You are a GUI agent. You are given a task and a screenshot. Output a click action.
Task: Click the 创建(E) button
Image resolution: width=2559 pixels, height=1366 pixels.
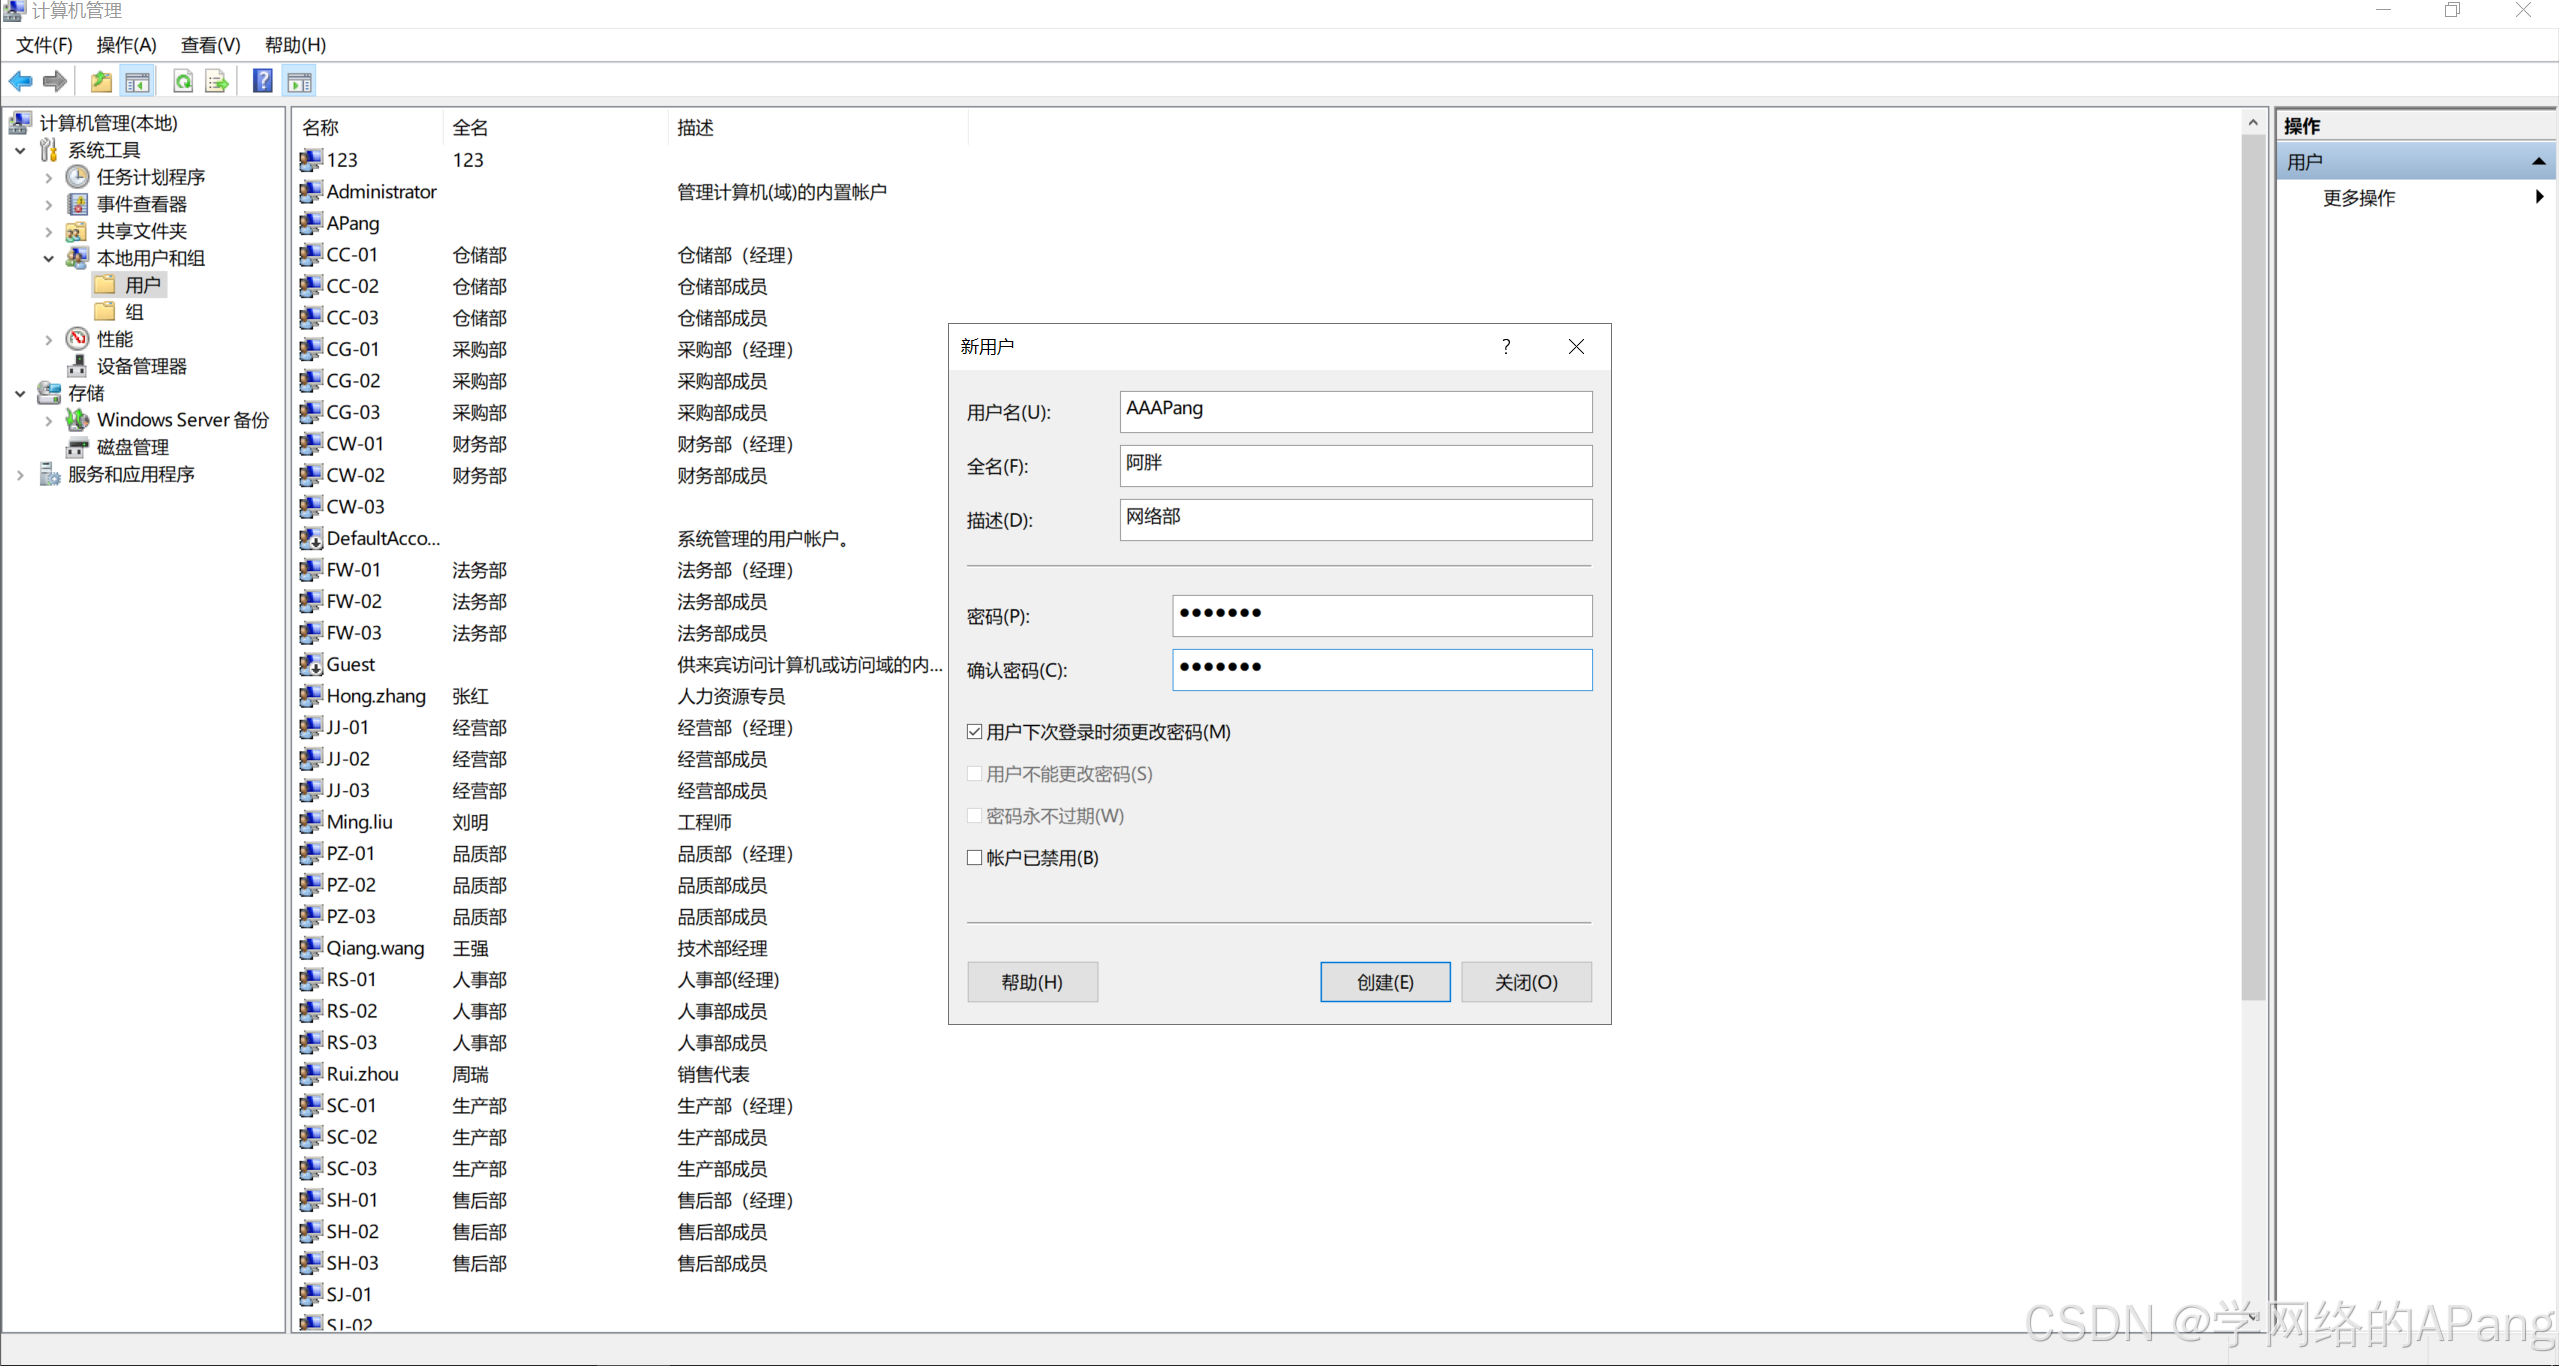pos(1384,982)
